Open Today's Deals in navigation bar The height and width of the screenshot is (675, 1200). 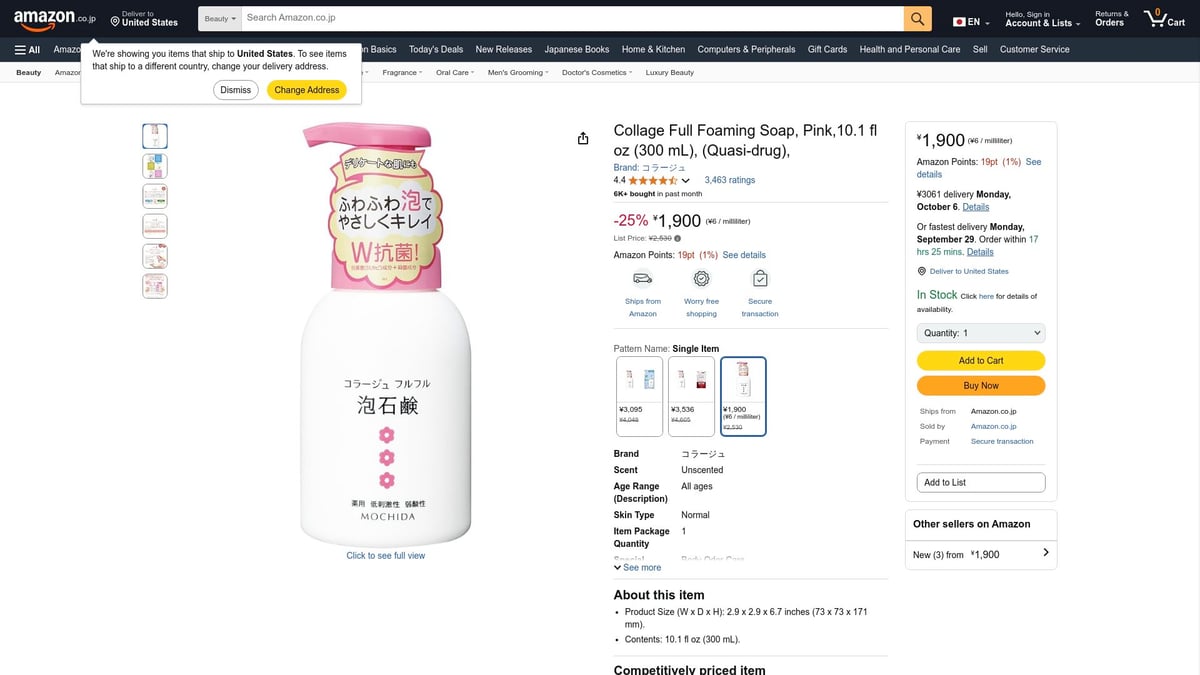click(x=436, y=49)
